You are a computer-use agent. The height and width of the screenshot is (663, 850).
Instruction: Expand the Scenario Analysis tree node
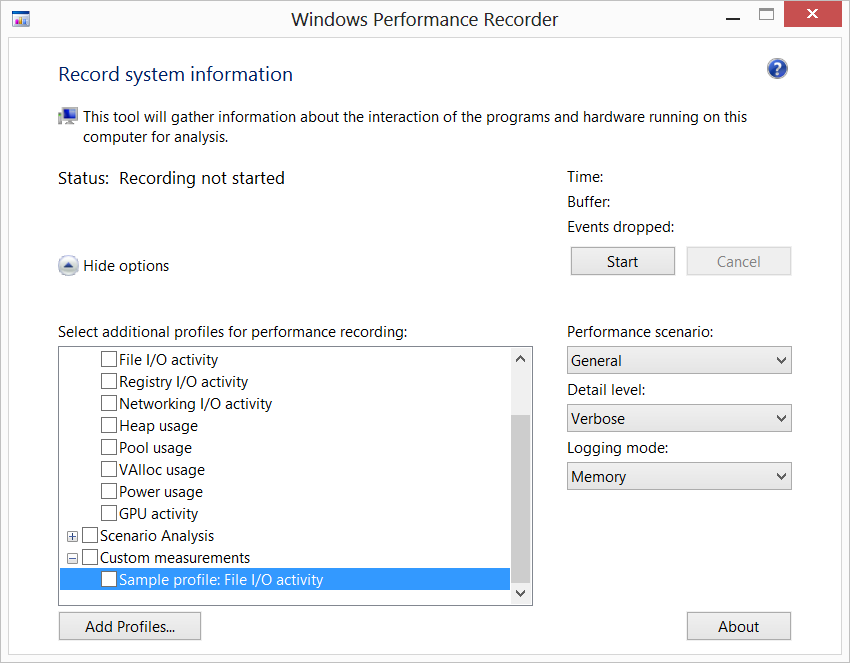72,536
